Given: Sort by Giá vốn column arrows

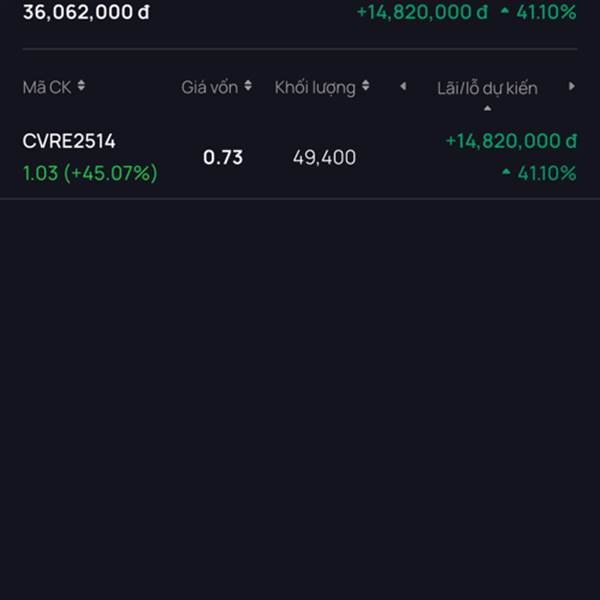Looking at the screenshot, I should (248, 86).
